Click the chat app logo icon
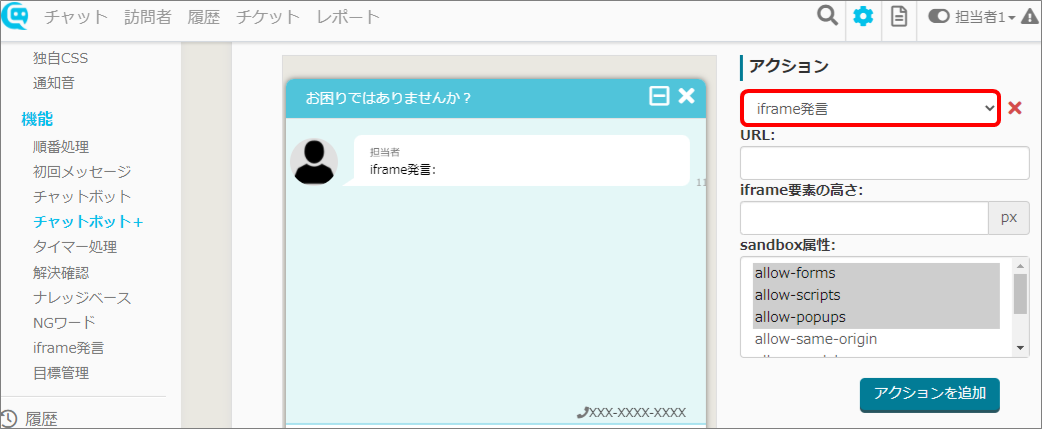This screenshot has width=1042, height=429. pos(15,16)
